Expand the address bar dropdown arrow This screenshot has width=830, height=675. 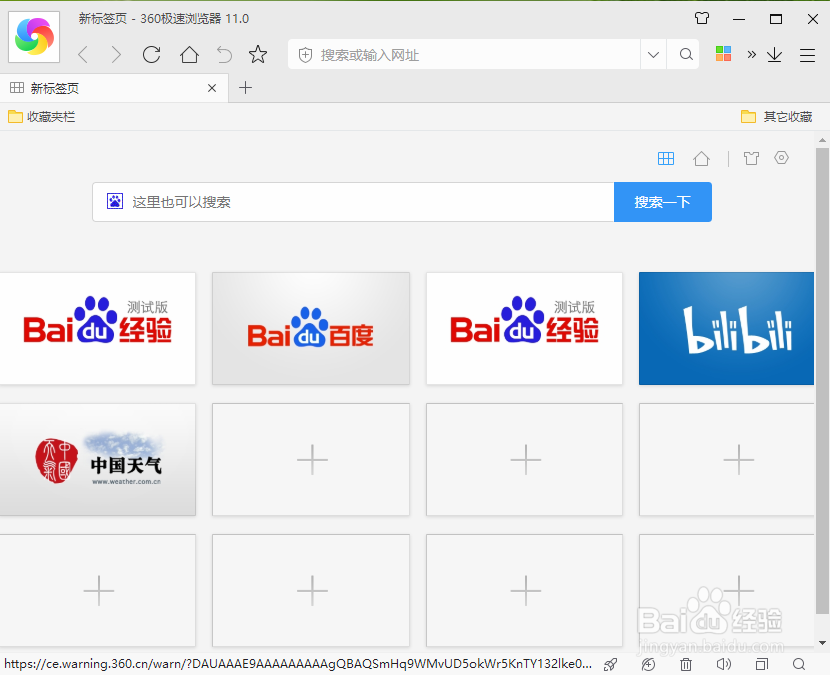click(x=653, y=54)
